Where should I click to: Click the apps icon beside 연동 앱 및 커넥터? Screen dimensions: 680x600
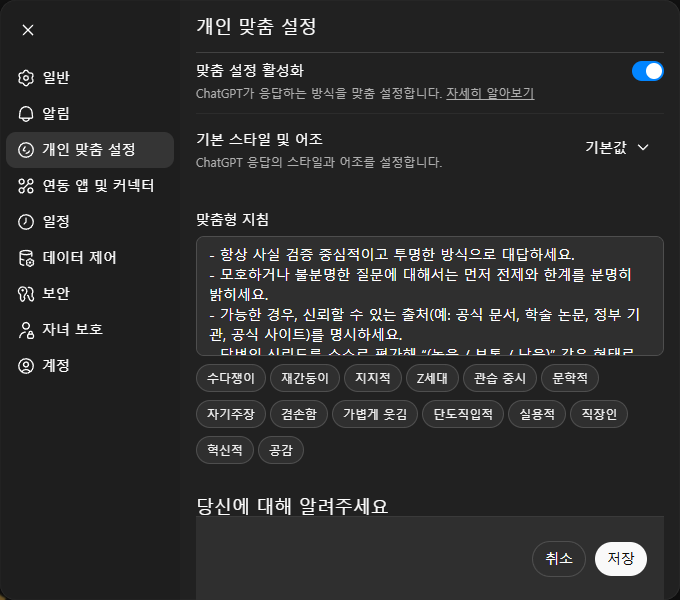[x=26, y=186]
